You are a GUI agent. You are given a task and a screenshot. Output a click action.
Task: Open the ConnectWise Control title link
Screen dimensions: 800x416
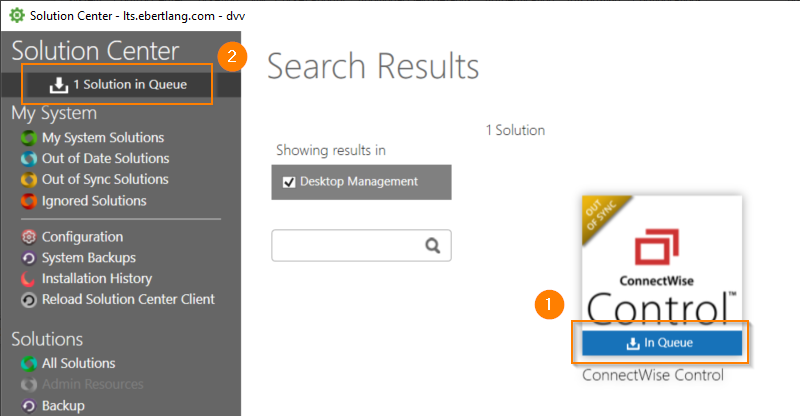click(x=652, y=376)
